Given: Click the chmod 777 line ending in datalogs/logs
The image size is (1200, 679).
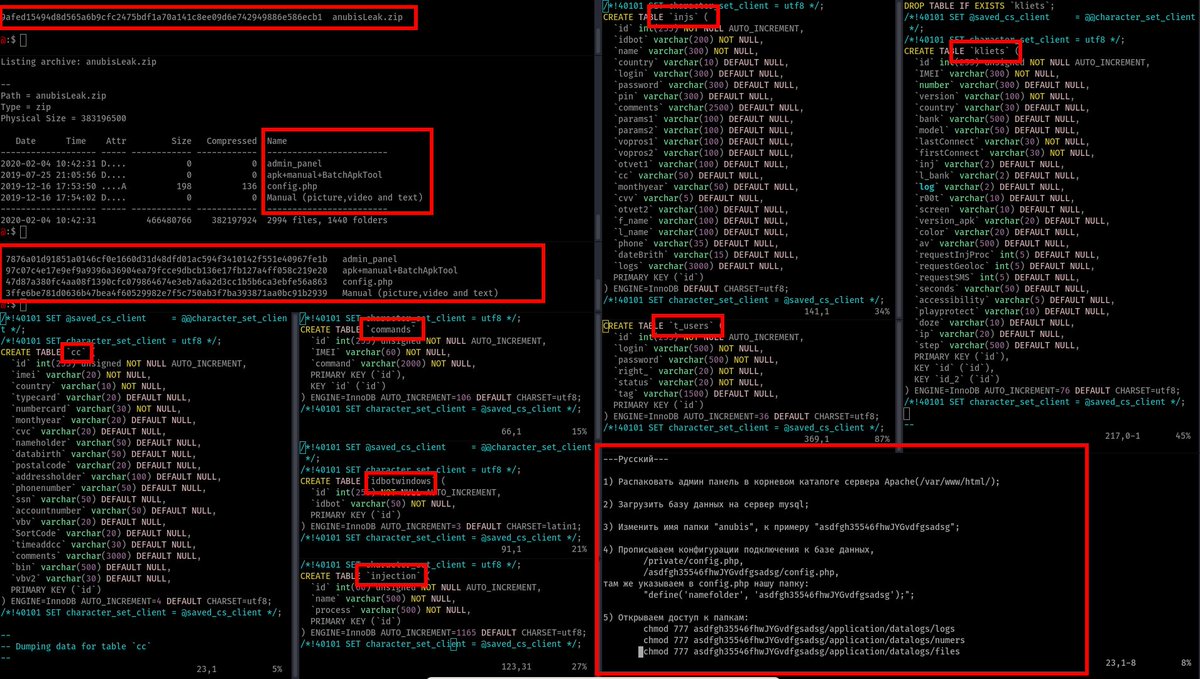Looking at the screenshot, I should click(x=801, y=631).
